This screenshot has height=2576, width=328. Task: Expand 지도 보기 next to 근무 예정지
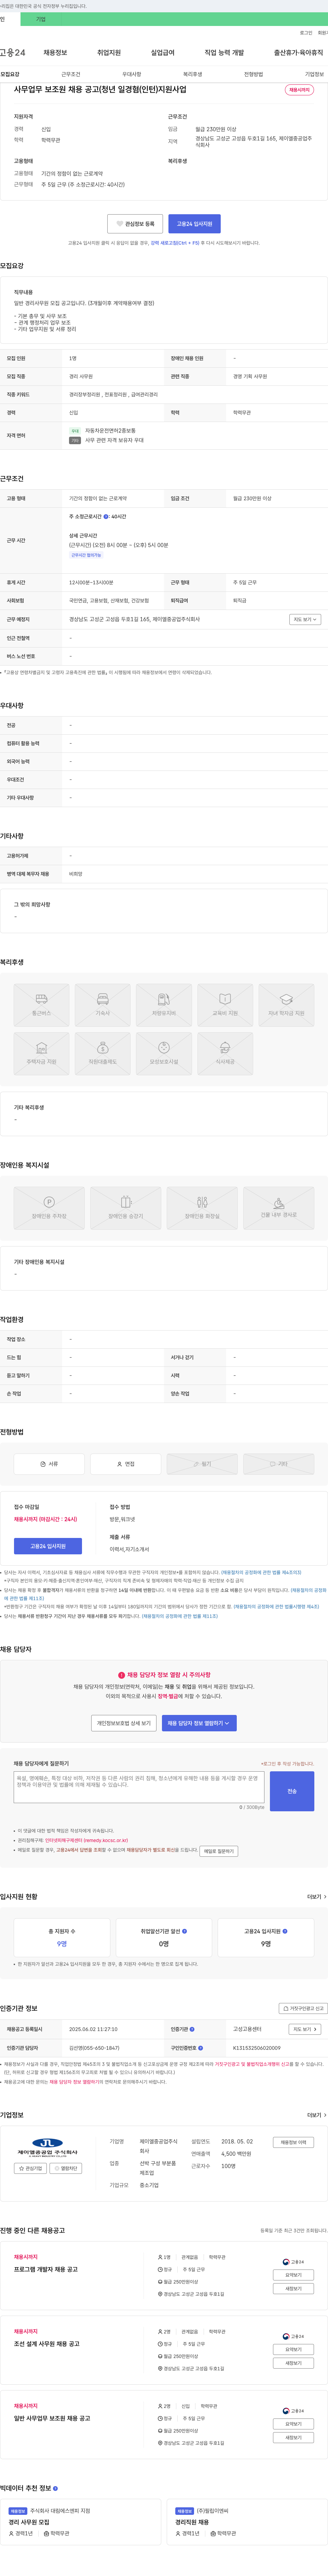coord(305,619)
